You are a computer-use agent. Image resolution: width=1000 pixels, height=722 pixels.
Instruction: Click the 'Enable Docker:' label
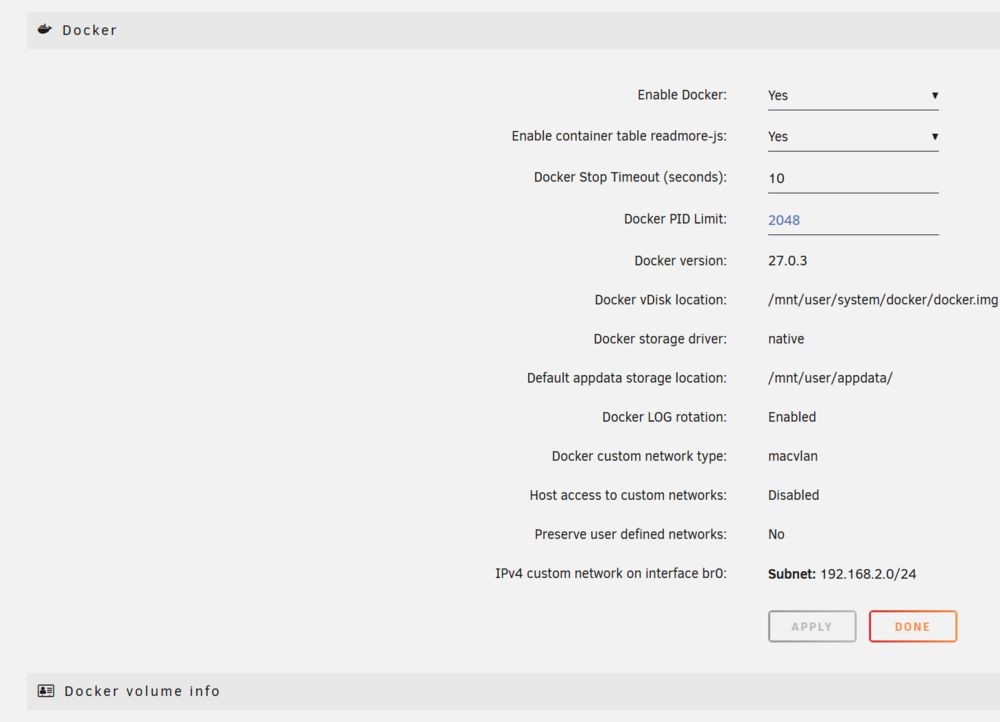coord(682,95)
